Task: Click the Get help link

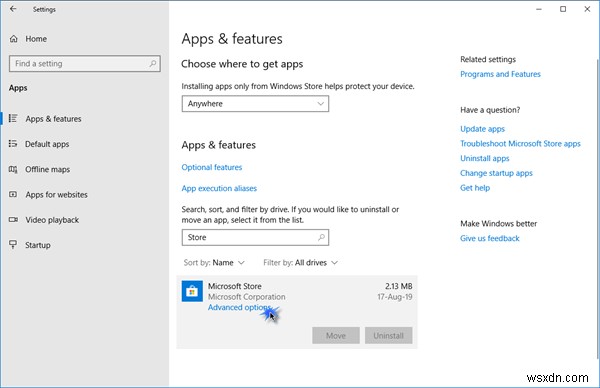Action: 475,187
